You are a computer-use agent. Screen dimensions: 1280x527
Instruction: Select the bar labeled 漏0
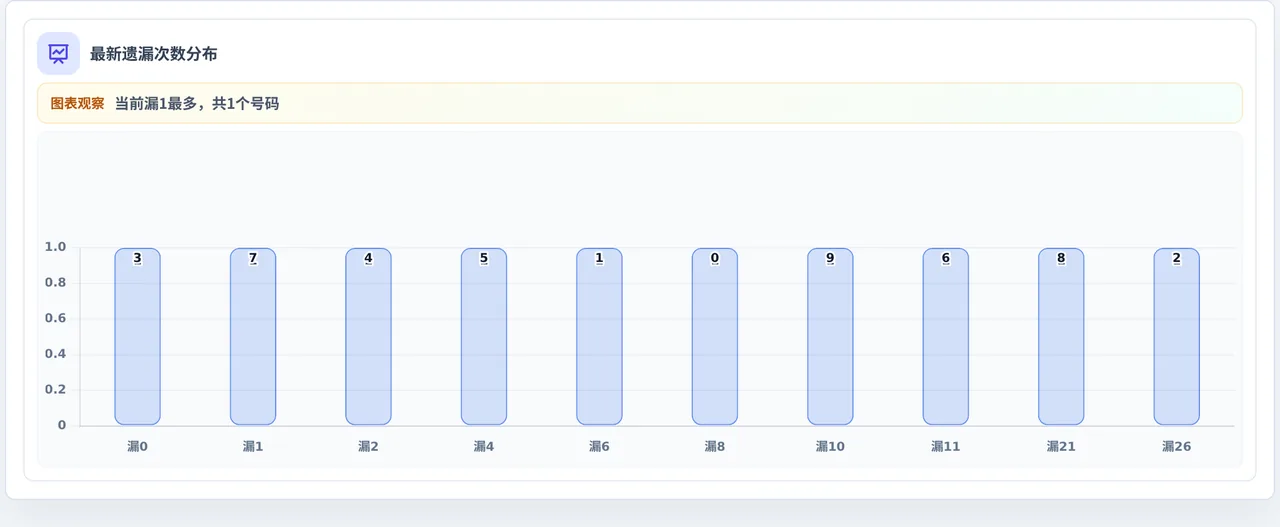(x=137, y=337)
